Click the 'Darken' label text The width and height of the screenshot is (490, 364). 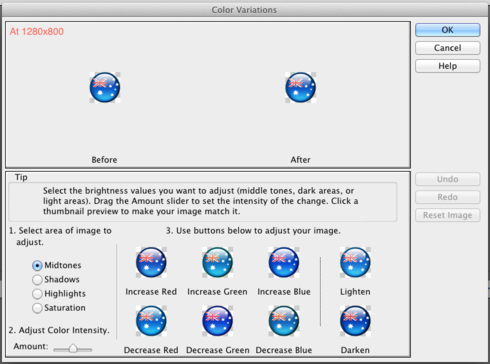click(x=355, y=350)
